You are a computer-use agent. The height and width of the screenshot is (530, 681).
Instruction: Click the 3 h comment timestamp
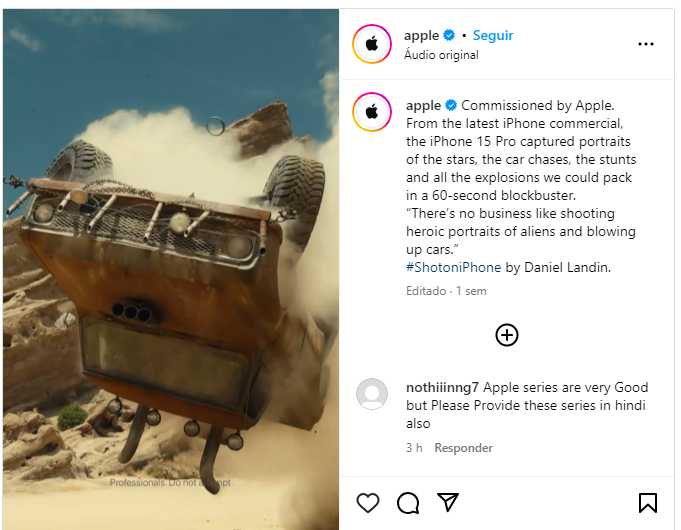pyautogui.click(x=414, y=448)
